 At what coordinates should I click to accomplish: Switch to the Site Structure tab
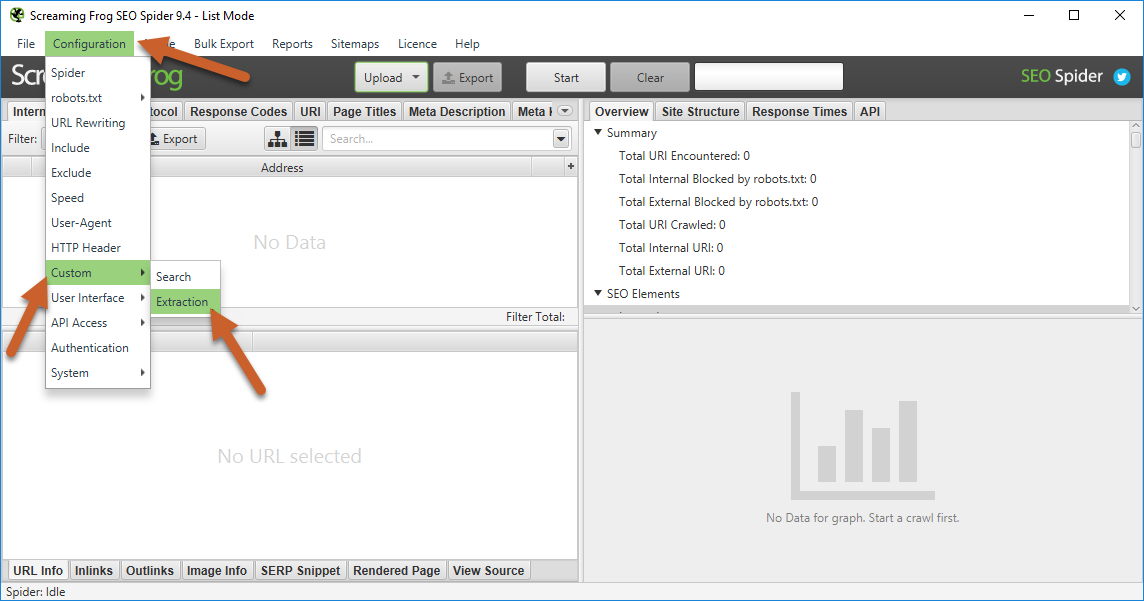click(x=700, y=111)
